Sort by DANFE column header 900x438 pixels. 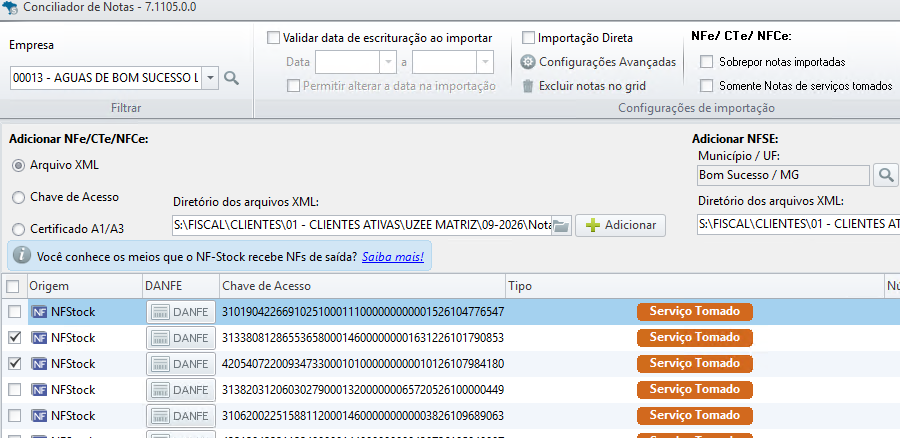point(181,286)
